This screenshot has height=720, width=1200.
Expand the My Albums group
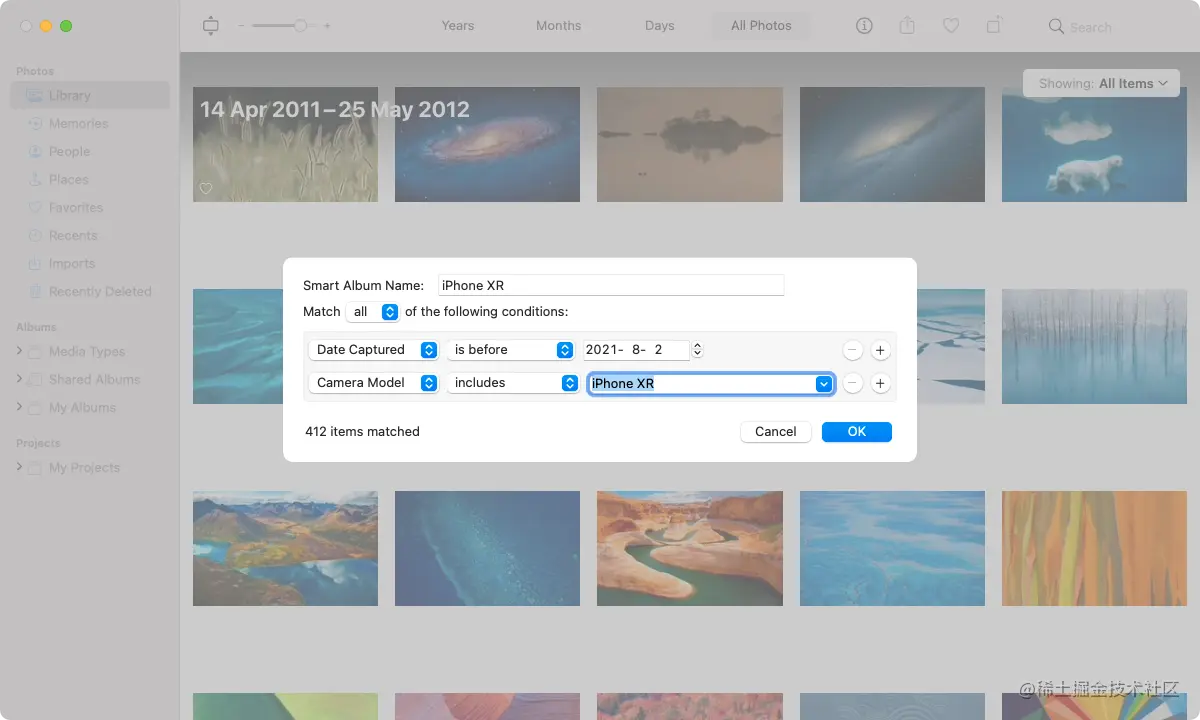pyautogui.click(x=20, y=408)
